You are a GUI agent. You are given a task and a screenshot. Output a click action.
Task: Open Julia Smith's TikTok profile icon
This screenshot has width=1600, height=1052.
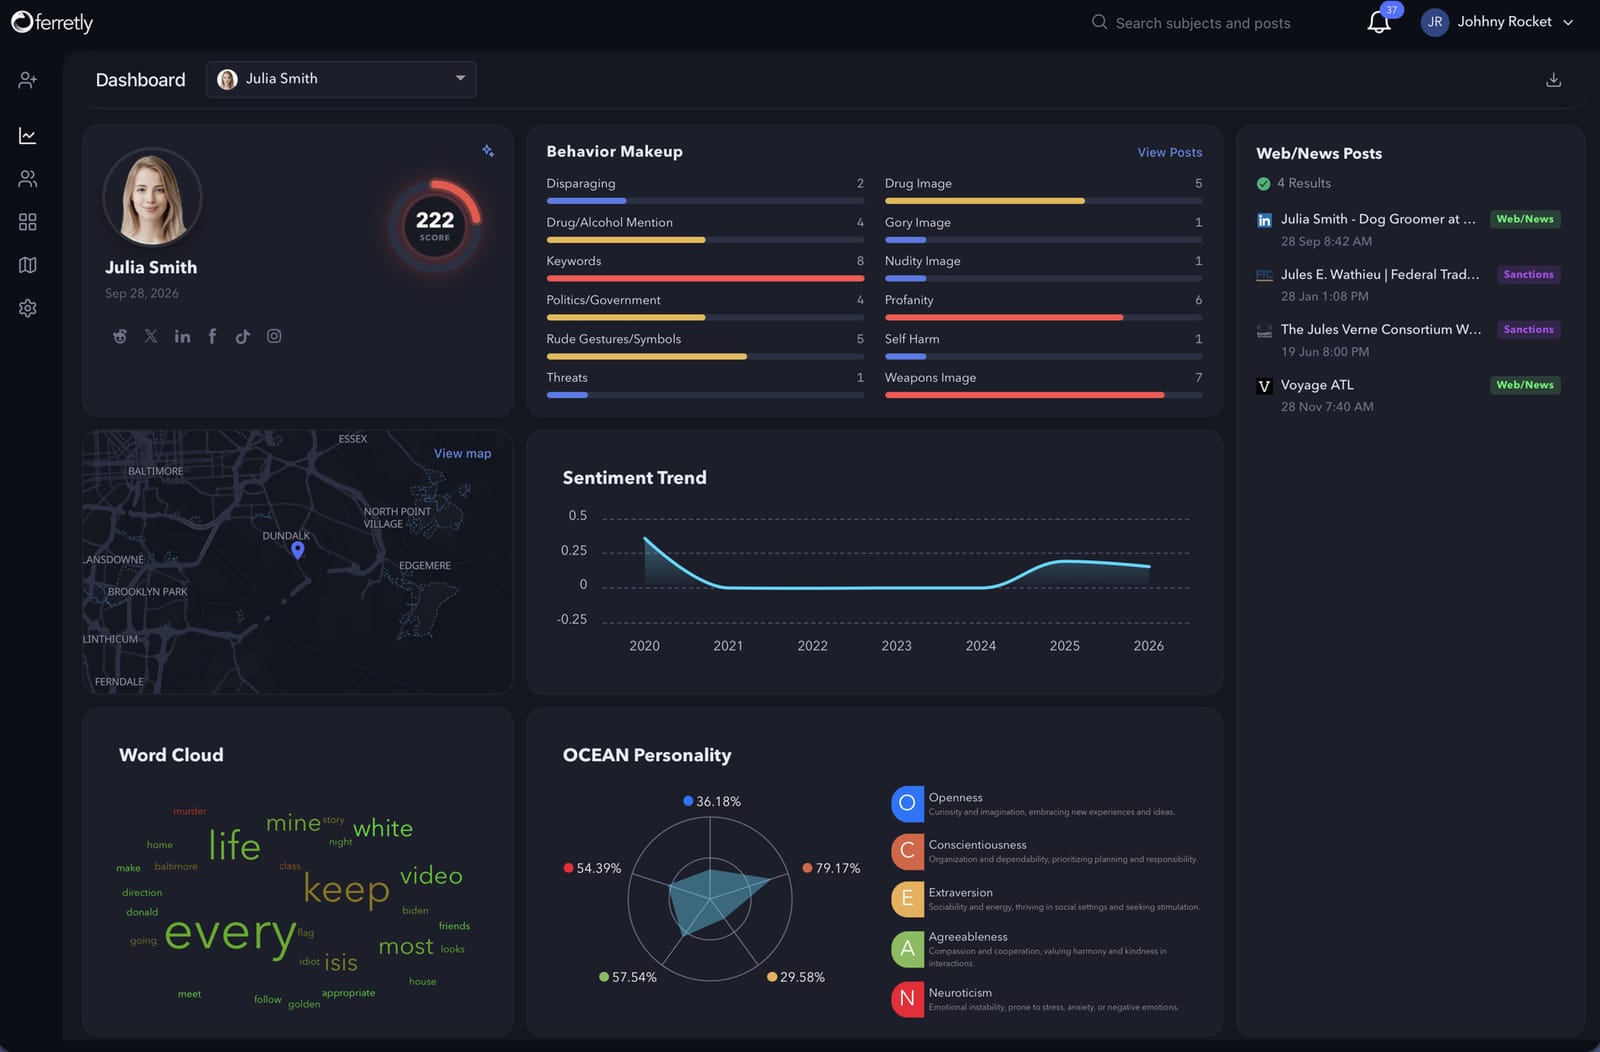point(243,336)
